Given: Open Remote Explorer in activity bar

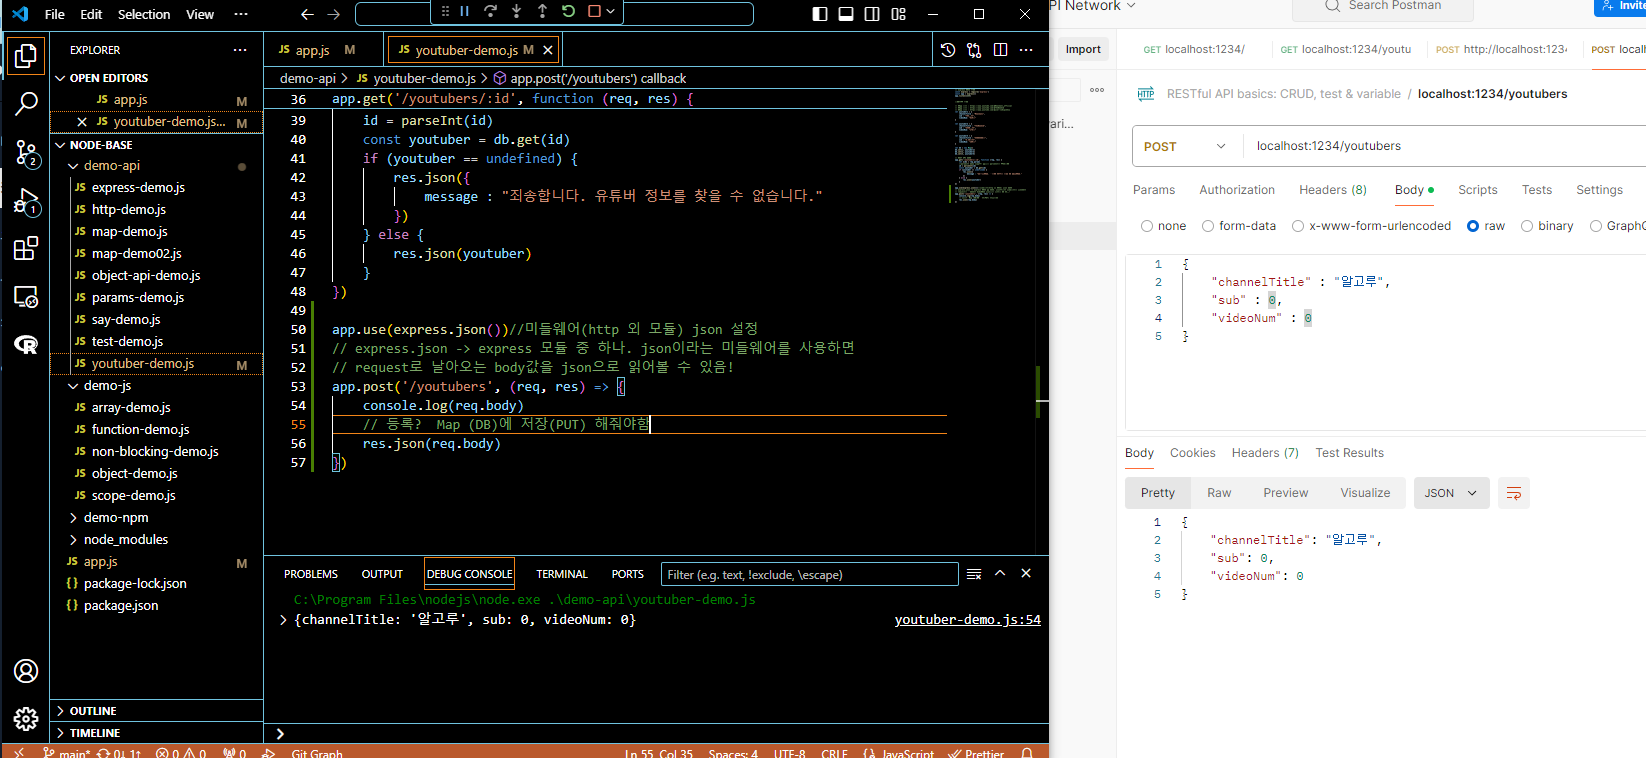Looking at the screenshot, I should pos(26,296).
